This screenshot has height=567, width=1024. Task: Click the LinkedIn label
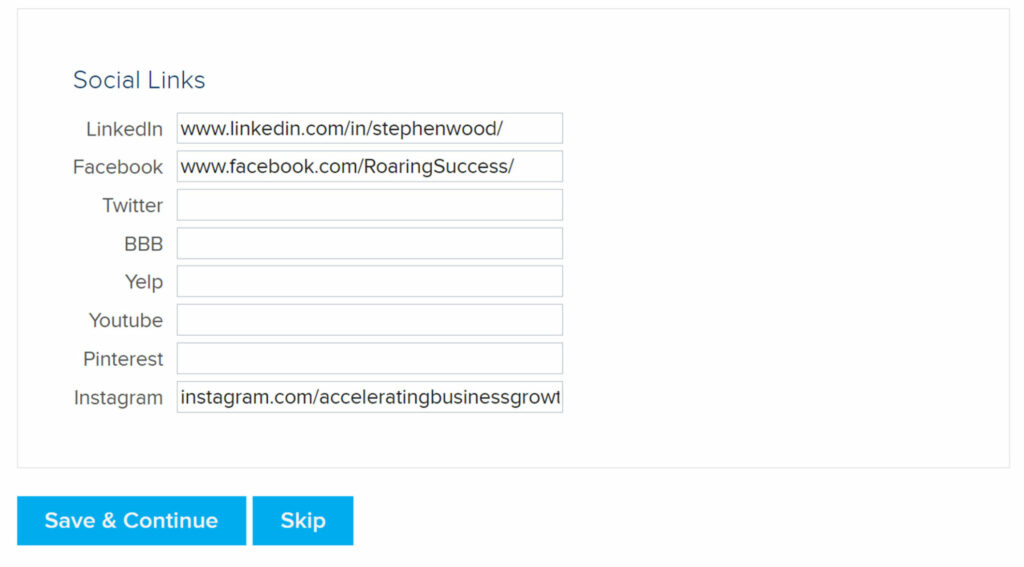point(125,129)
